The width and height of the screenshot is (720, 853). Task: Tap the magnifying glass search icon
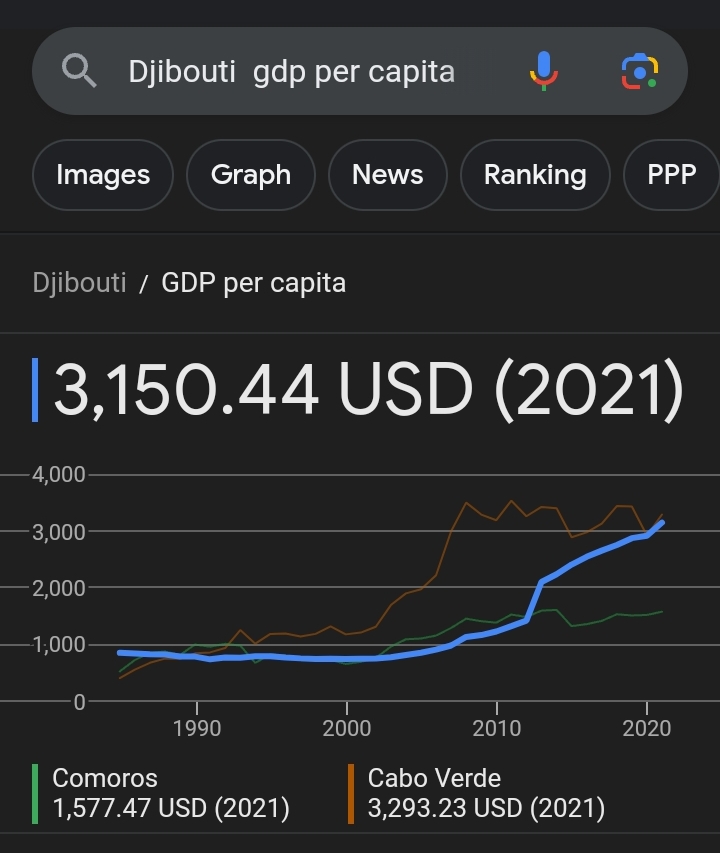(79, 71)
